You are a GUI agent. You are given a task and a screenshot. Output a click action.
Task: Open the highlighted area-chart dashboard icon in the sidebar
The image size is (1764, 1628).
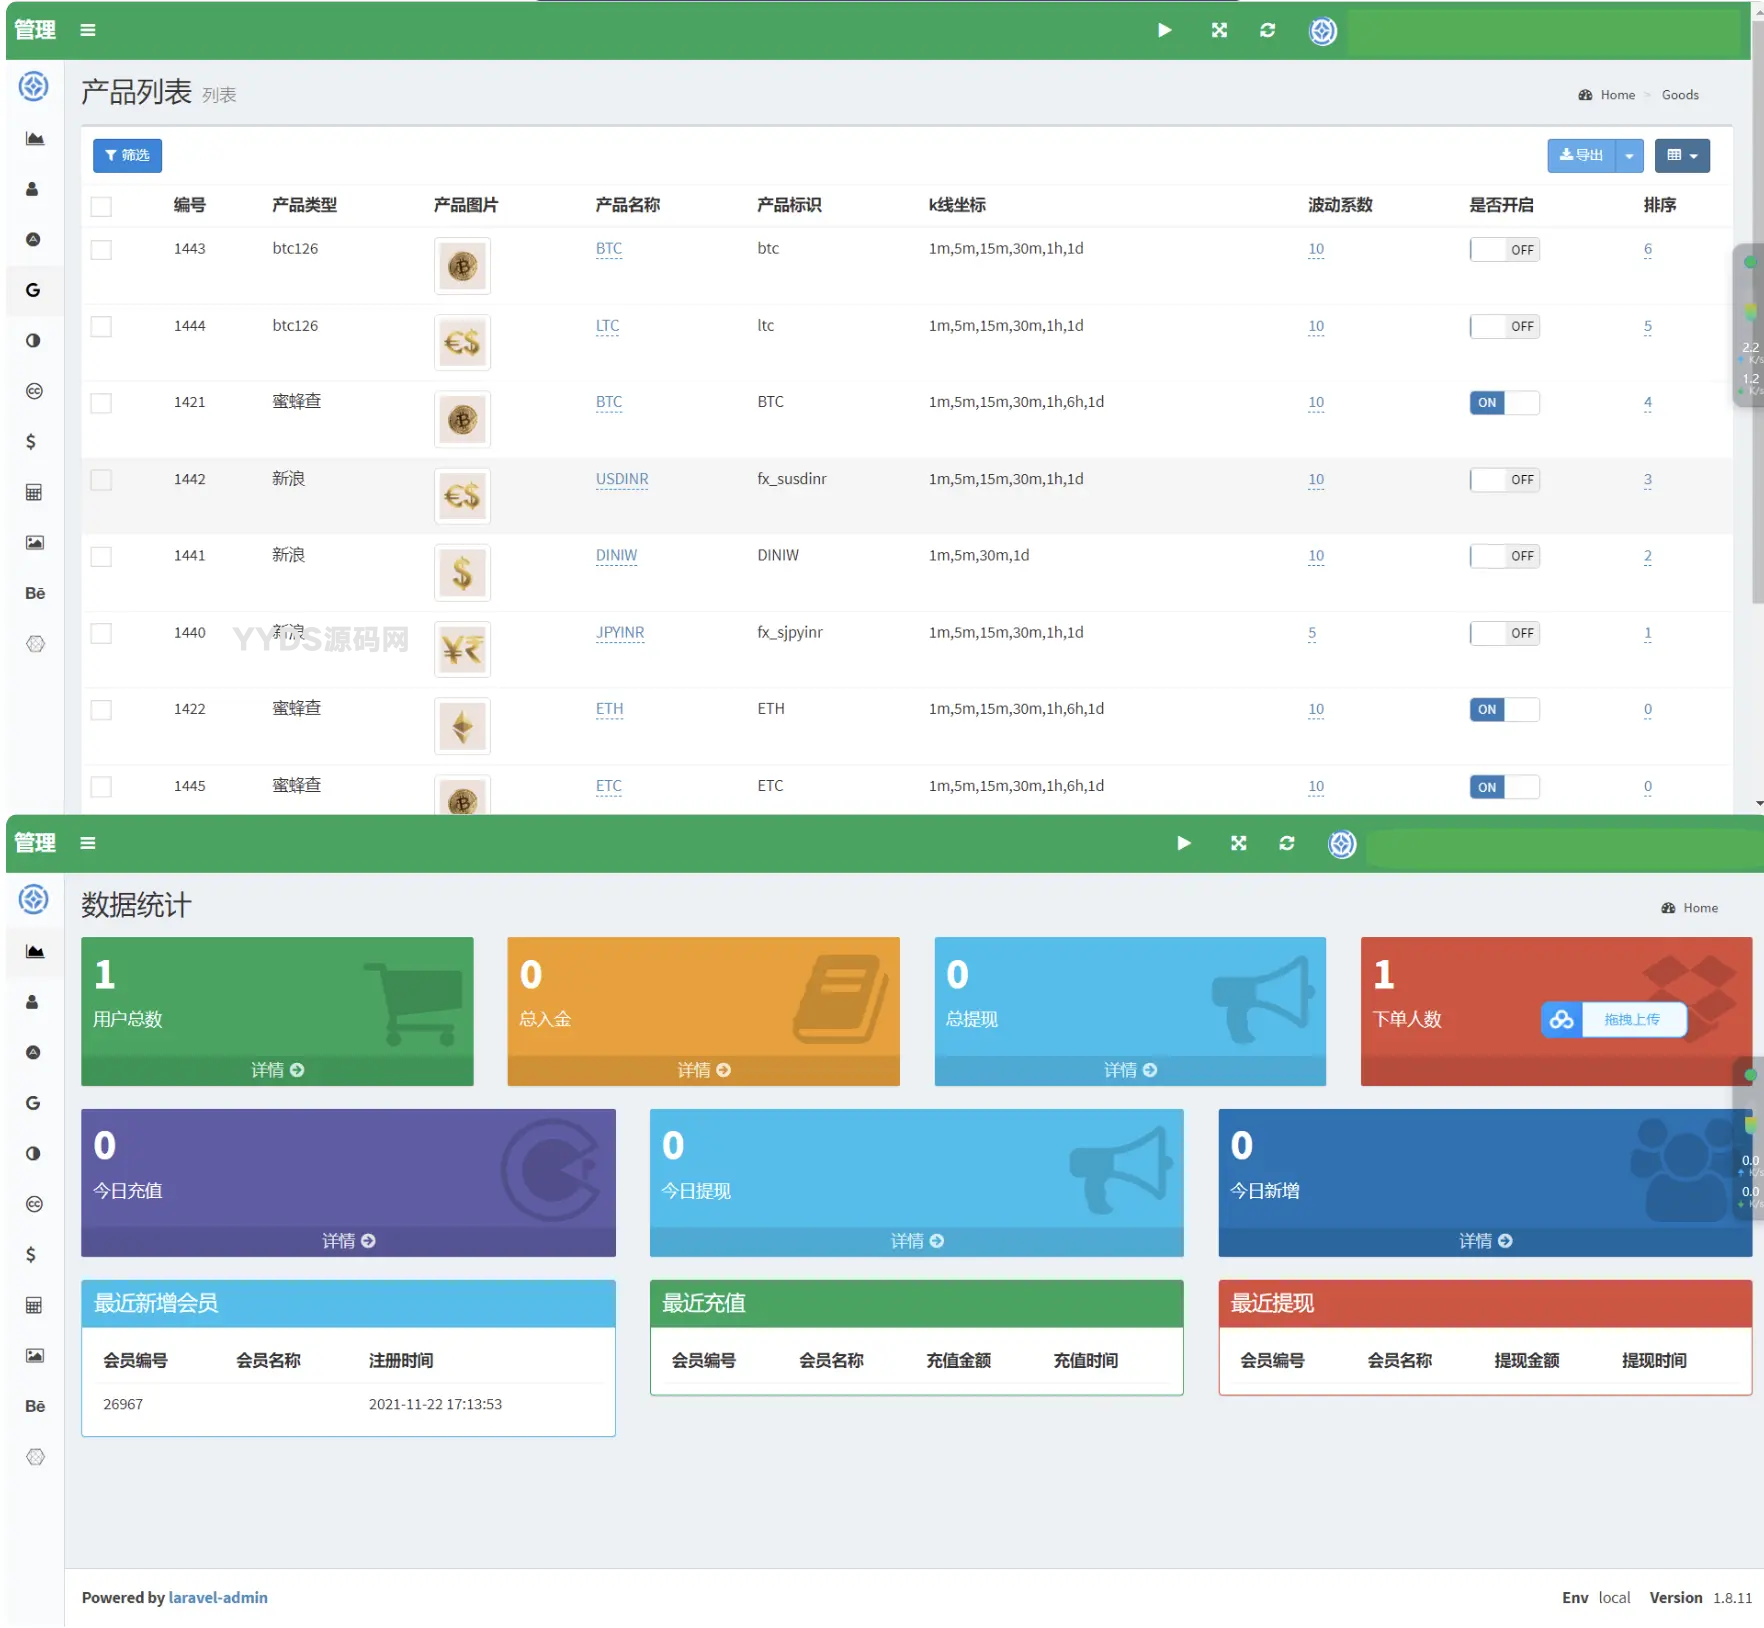click(x=34, y=951)
